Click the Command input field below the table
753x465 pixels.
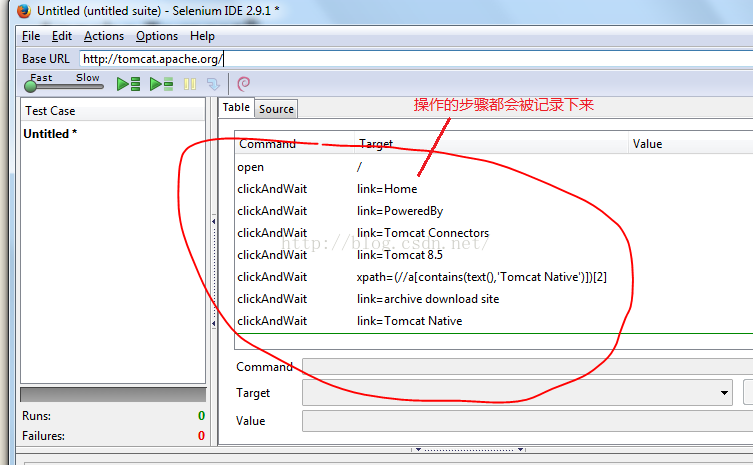click(x=527, y=367)
